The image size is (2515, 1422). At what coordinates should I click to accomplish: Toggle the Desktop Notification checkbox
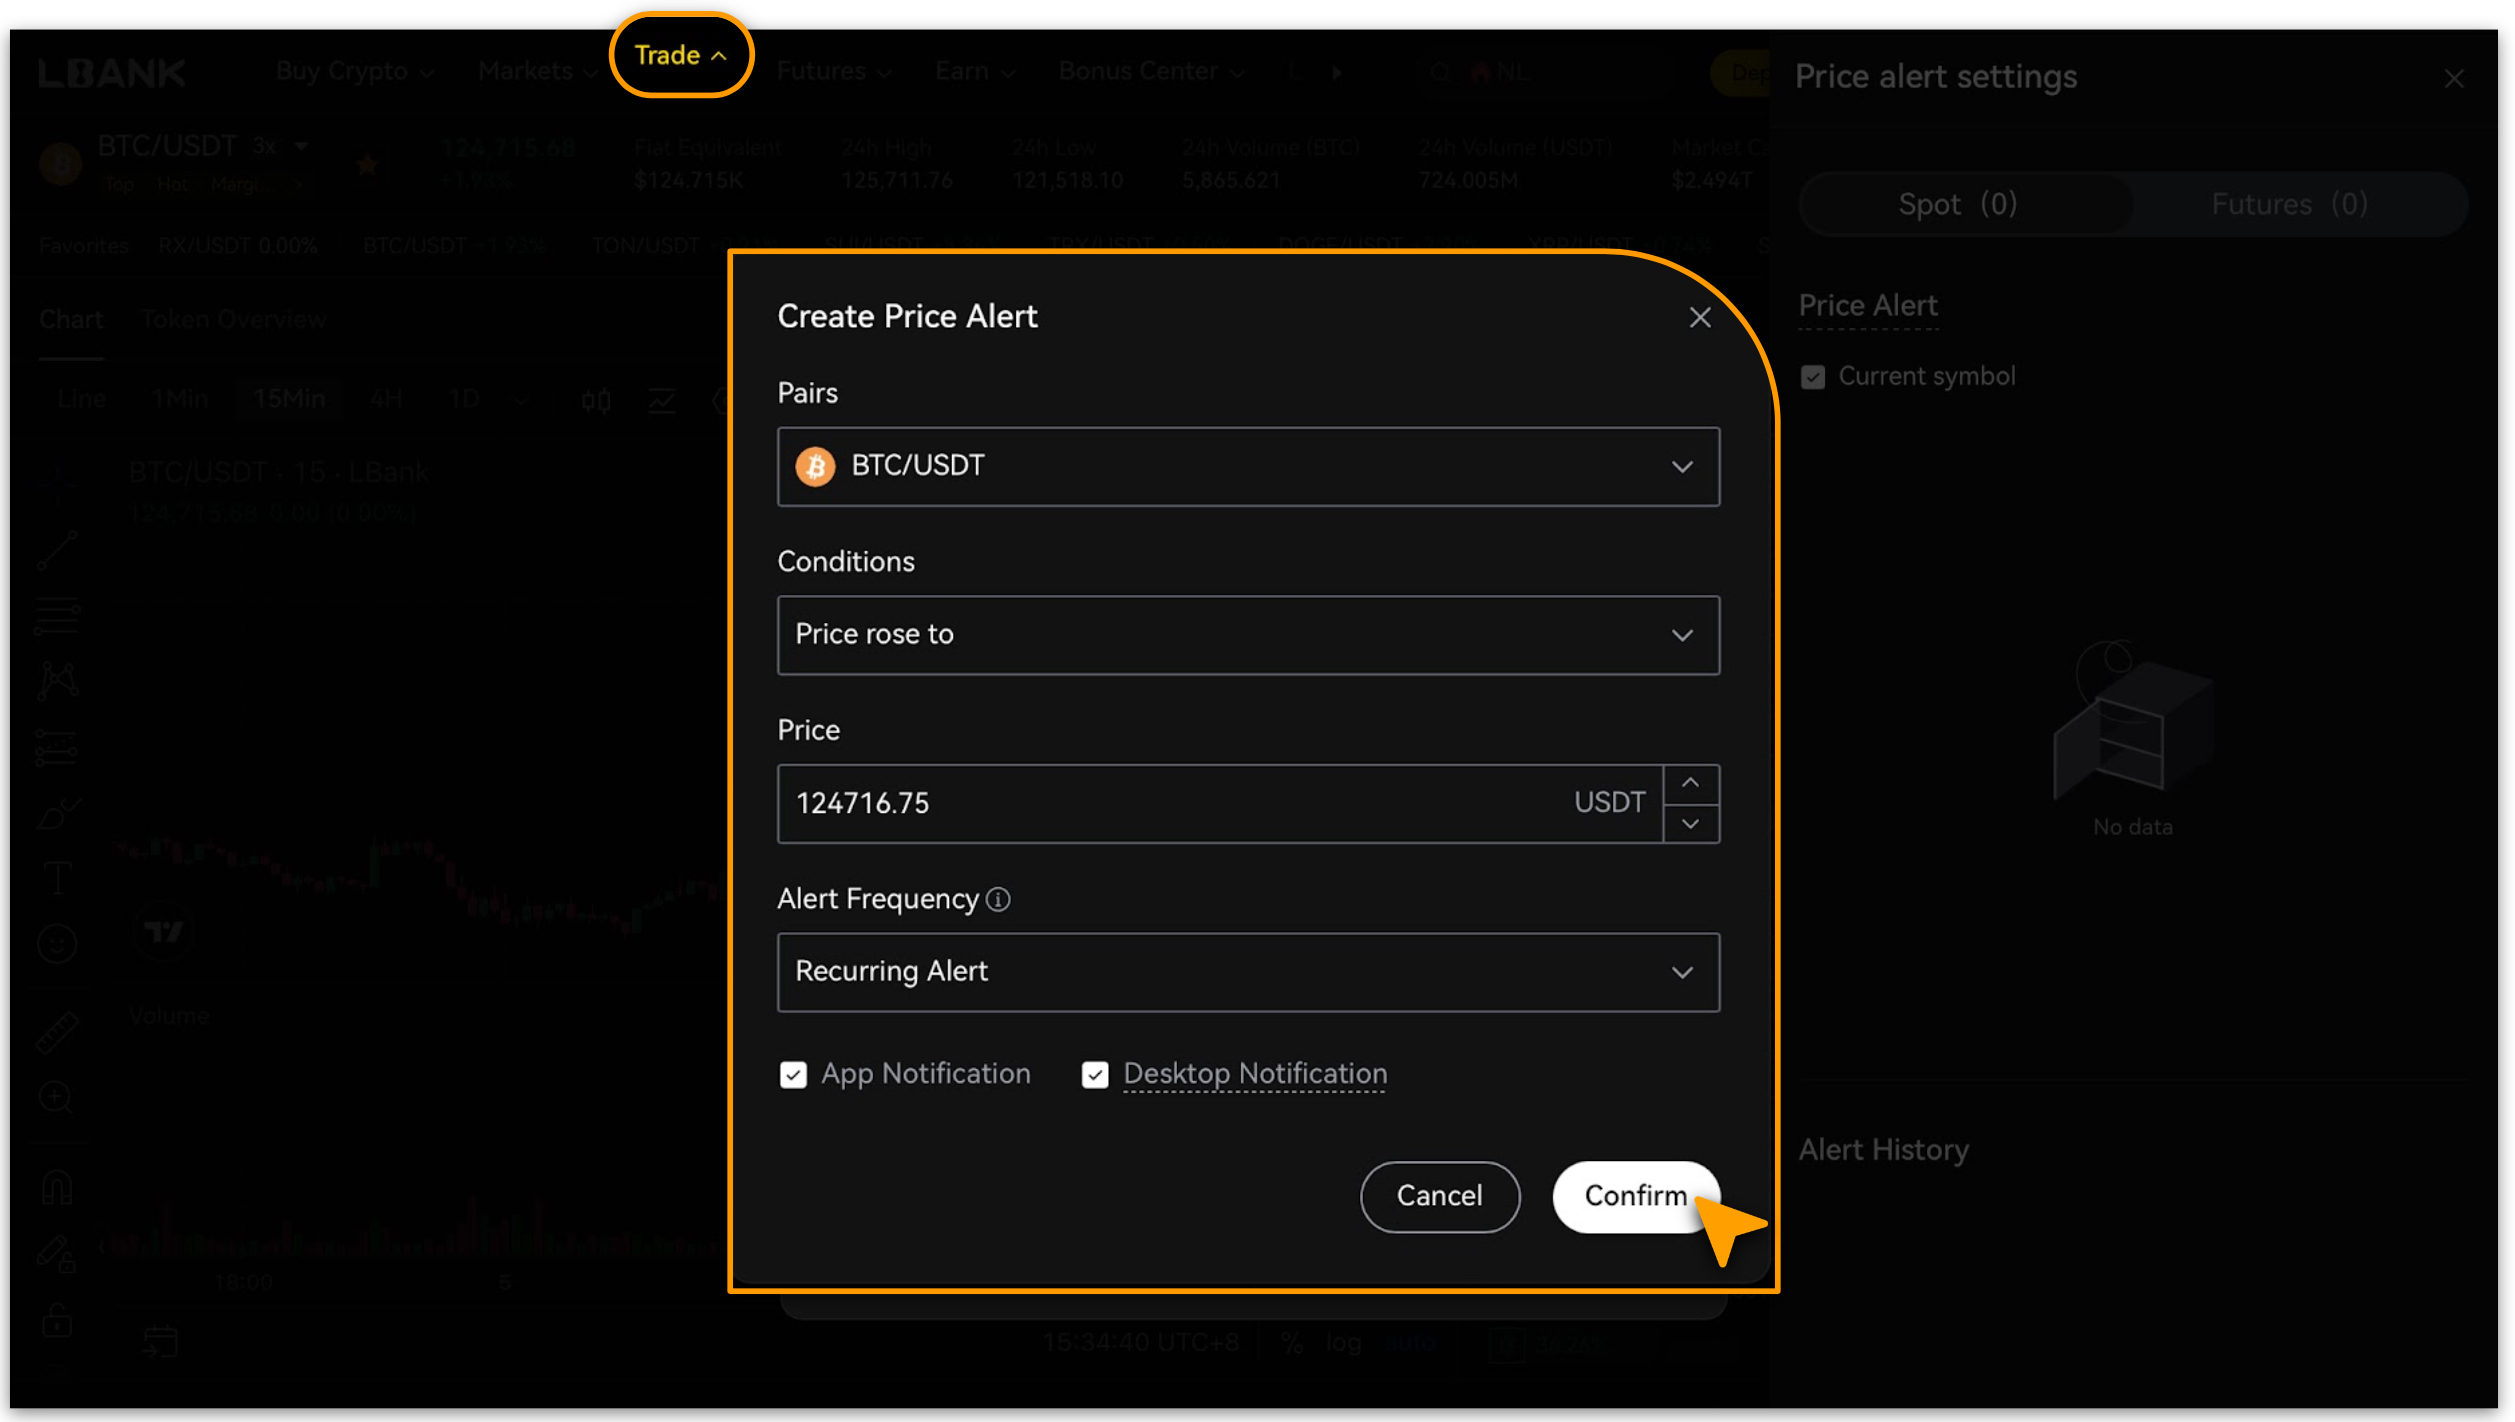click(x=1094, y=1075)
